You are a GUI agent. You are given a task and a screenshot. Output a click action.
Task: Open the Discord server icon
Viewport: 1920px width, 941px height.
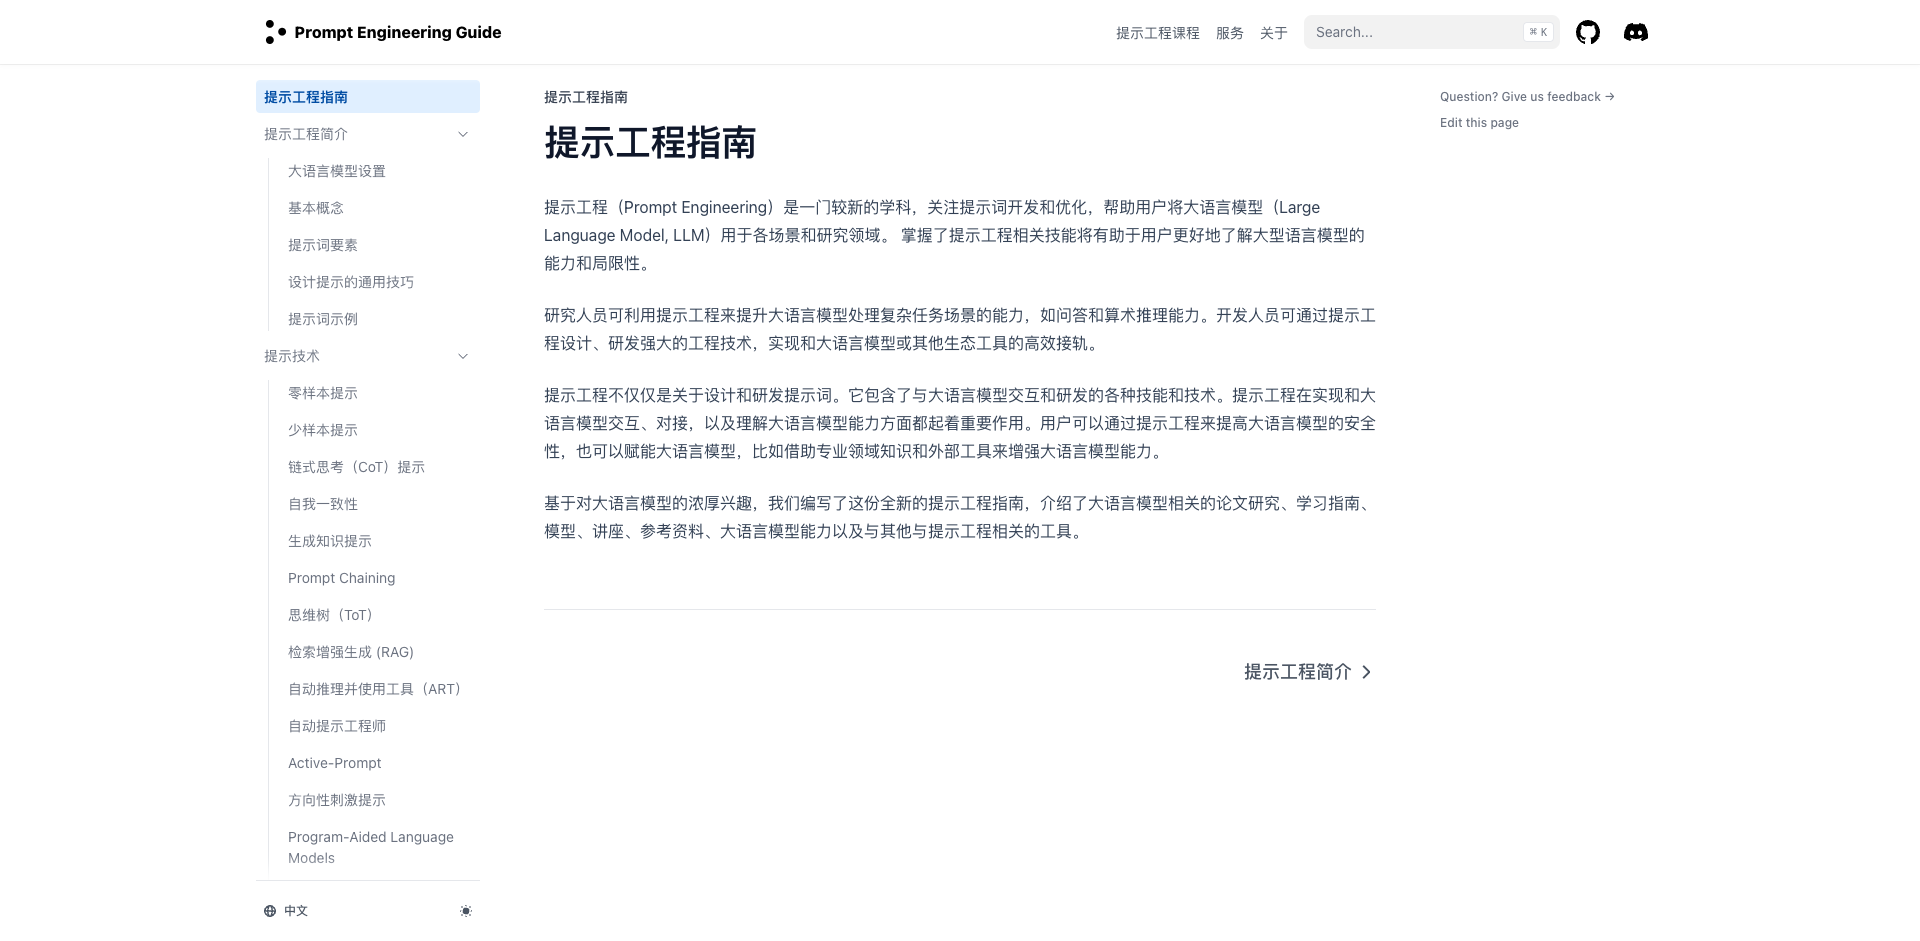tap(1636, 32)
